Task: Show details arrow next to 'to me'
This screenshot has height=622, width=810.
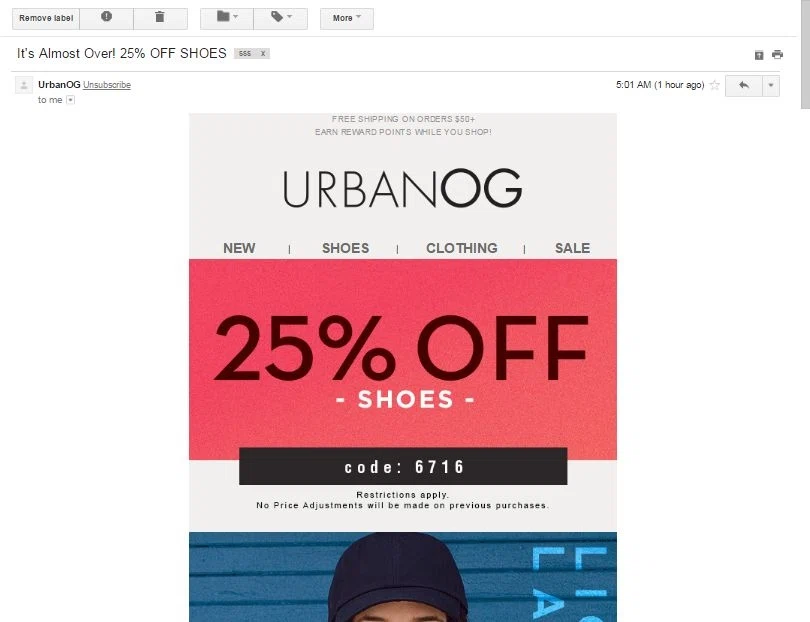Action: pos(71,100)
